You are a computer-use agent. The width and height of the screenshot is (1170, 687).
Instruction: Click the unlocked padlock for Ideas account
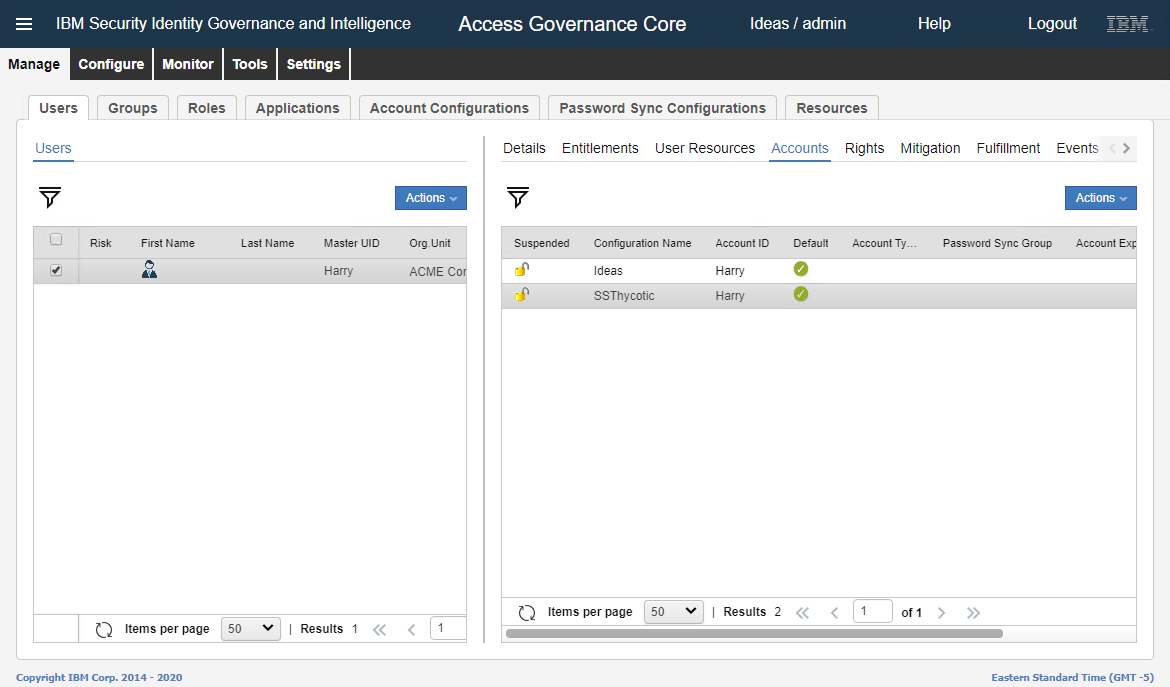tap(522, 269)
